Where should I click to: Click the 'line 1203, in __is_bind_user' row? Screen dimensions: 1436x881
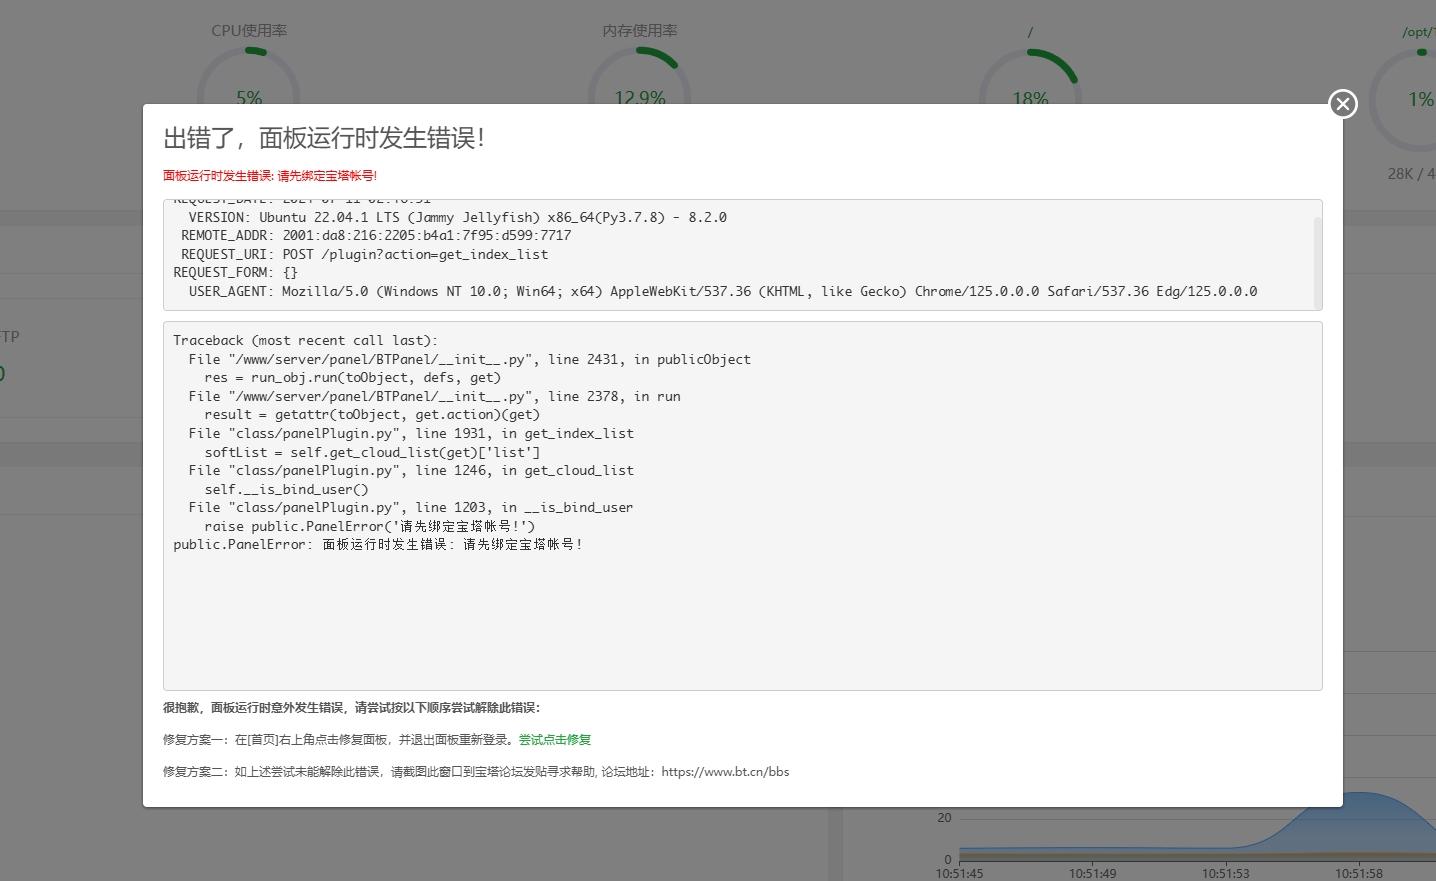coord(411,507)
